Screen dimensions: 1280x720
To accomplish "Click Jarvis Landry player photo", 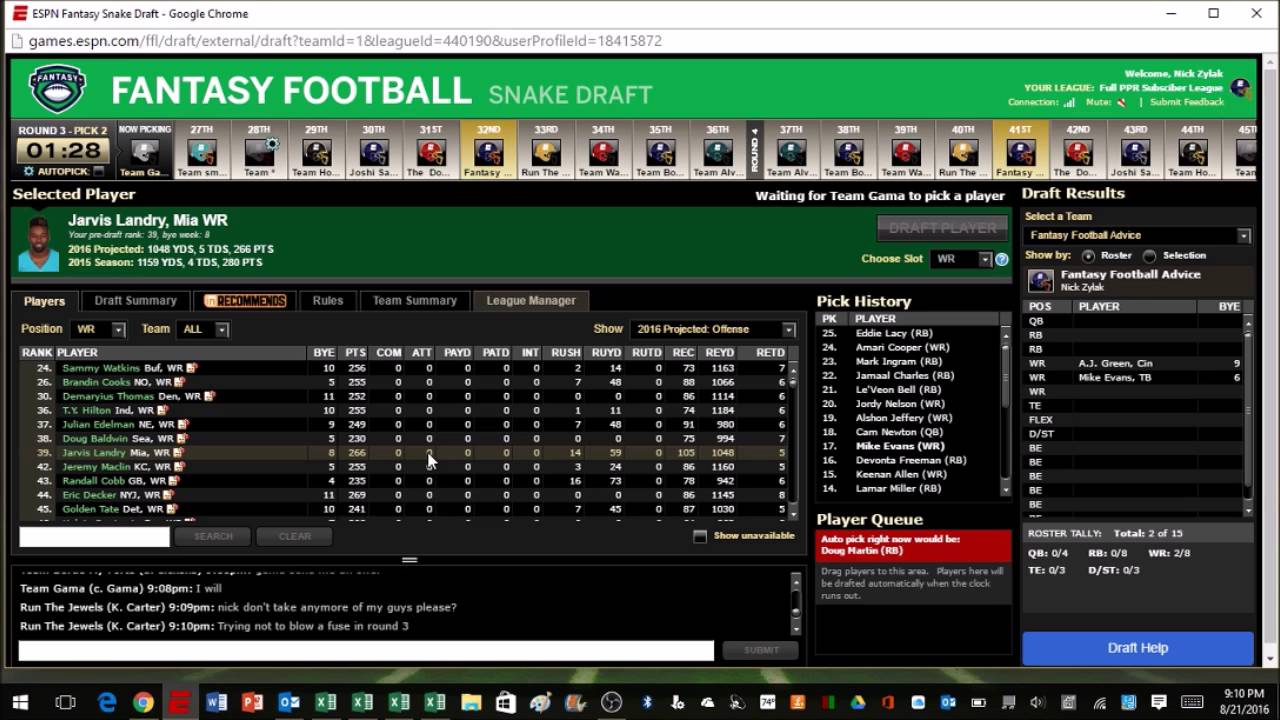I will [38, 244].
